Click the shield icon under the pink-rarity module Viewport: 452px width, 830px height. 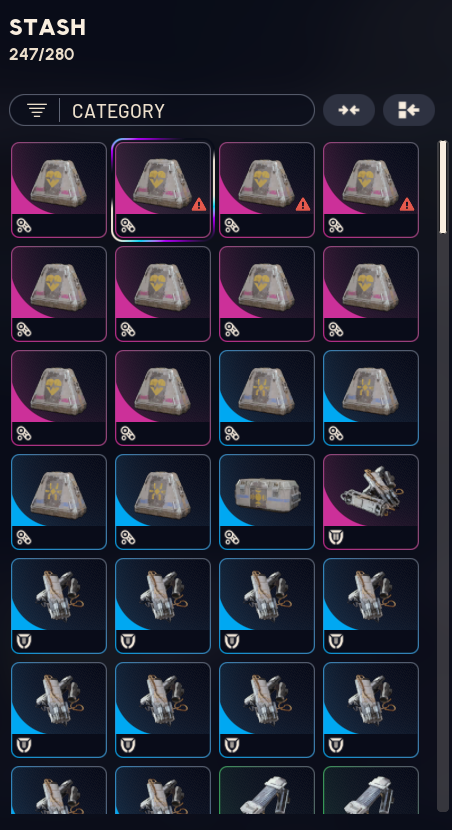pyautogui.click(x=336, y=538)
